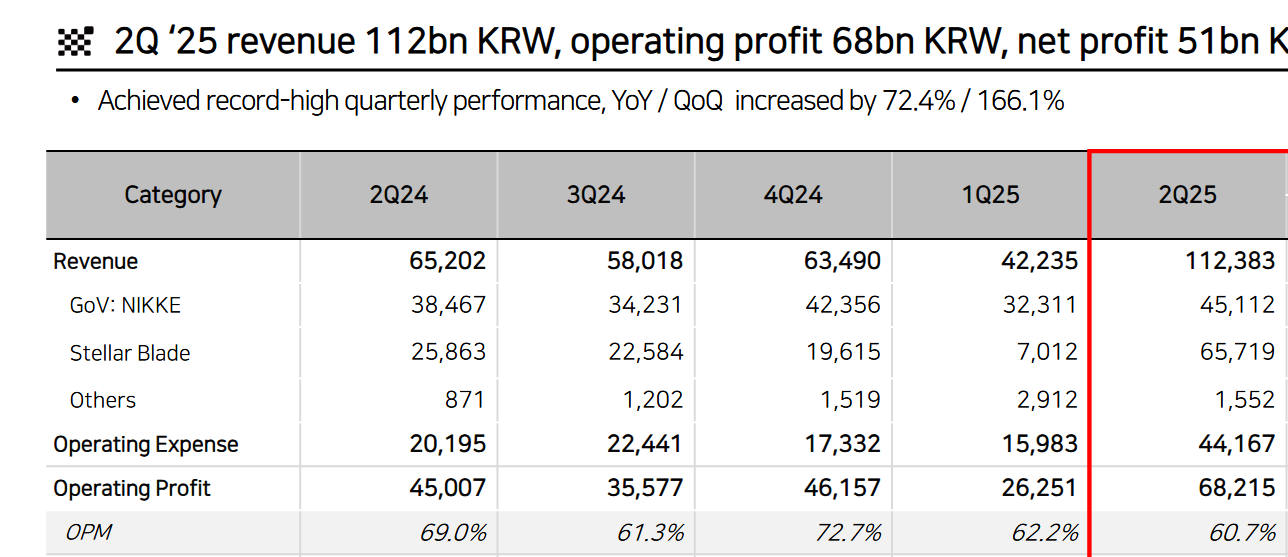Click the OPM value 62.2%

tap(1046, 533)
